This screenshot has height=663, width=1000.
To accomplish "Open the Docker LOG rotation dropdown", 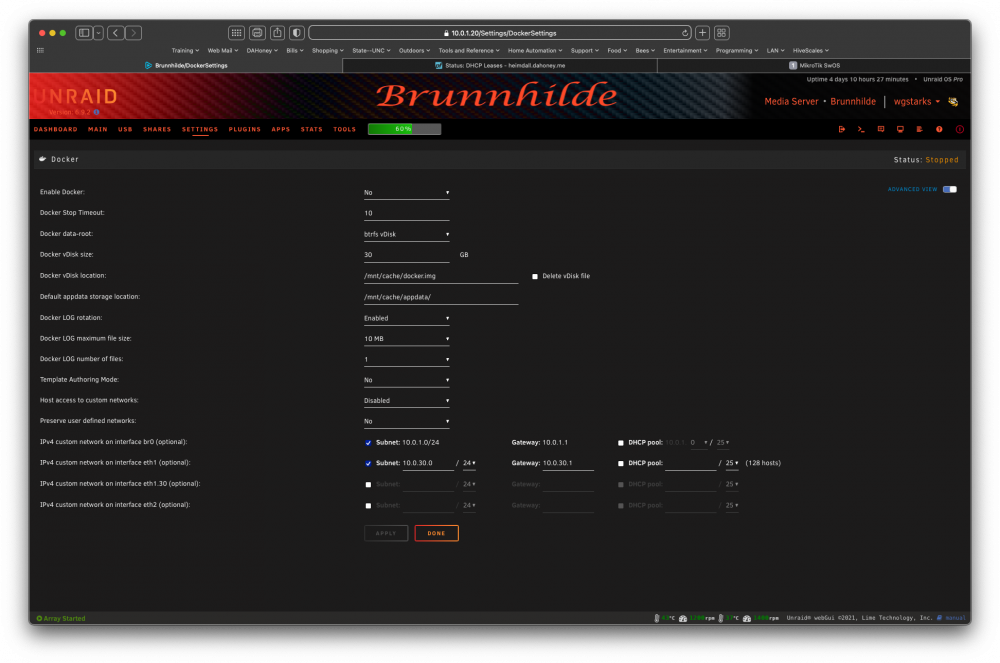I will pyautogui.click(x=406, y=318).
